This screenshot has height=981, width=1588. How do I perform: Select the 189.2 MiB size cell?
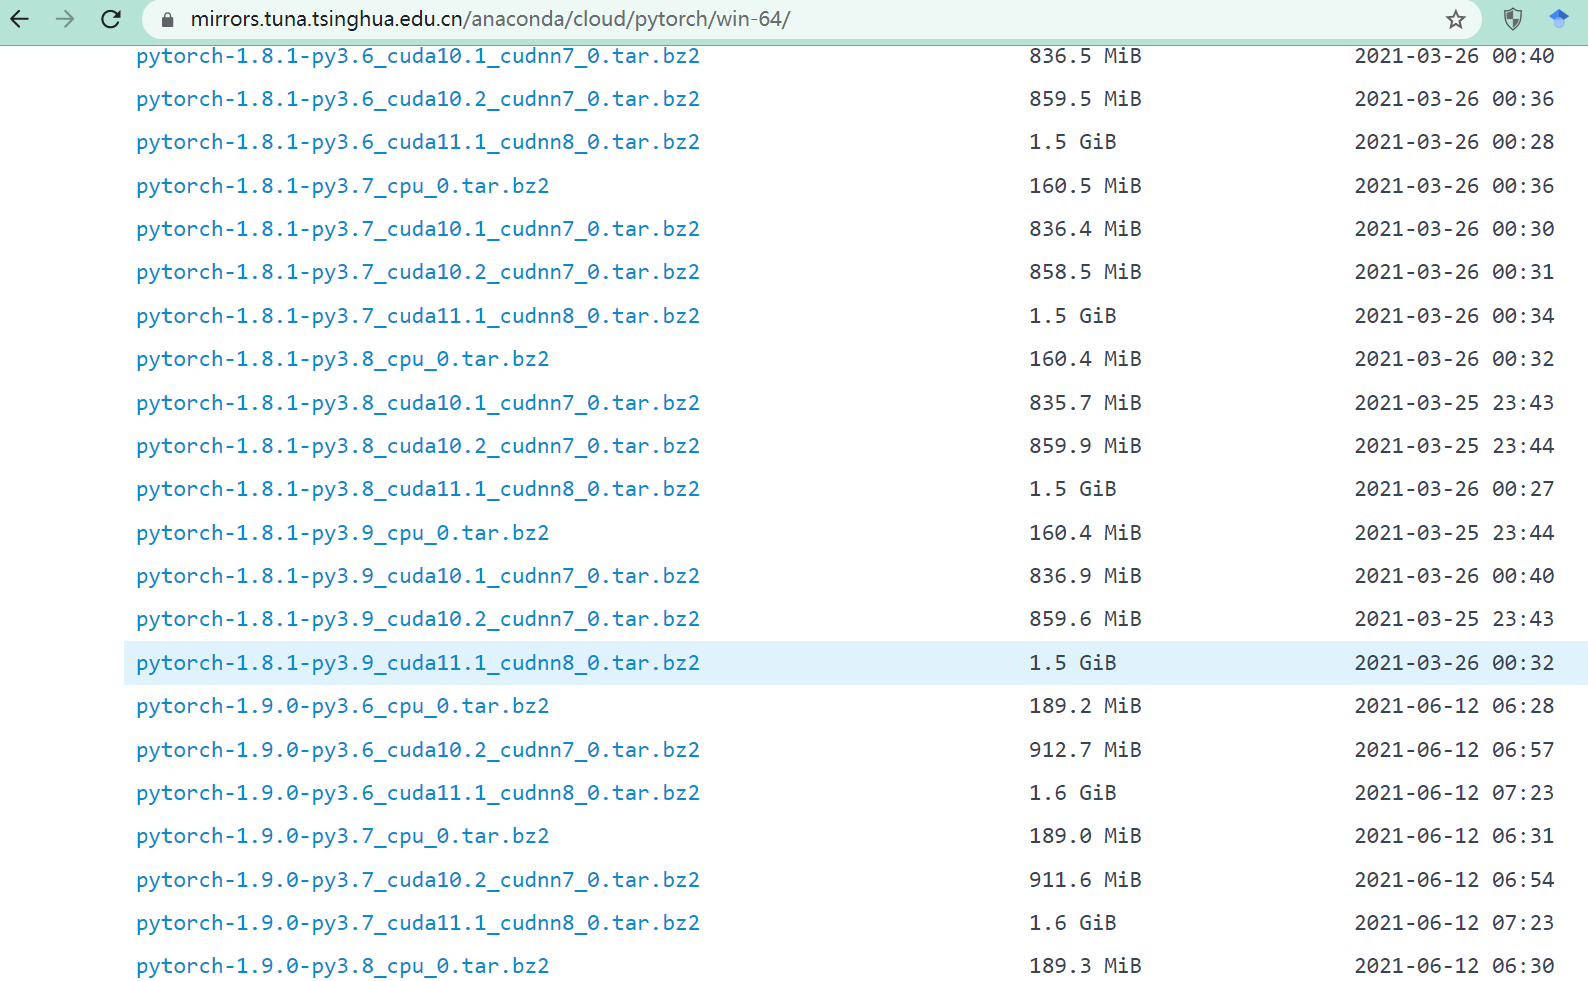pos(1085,707)
